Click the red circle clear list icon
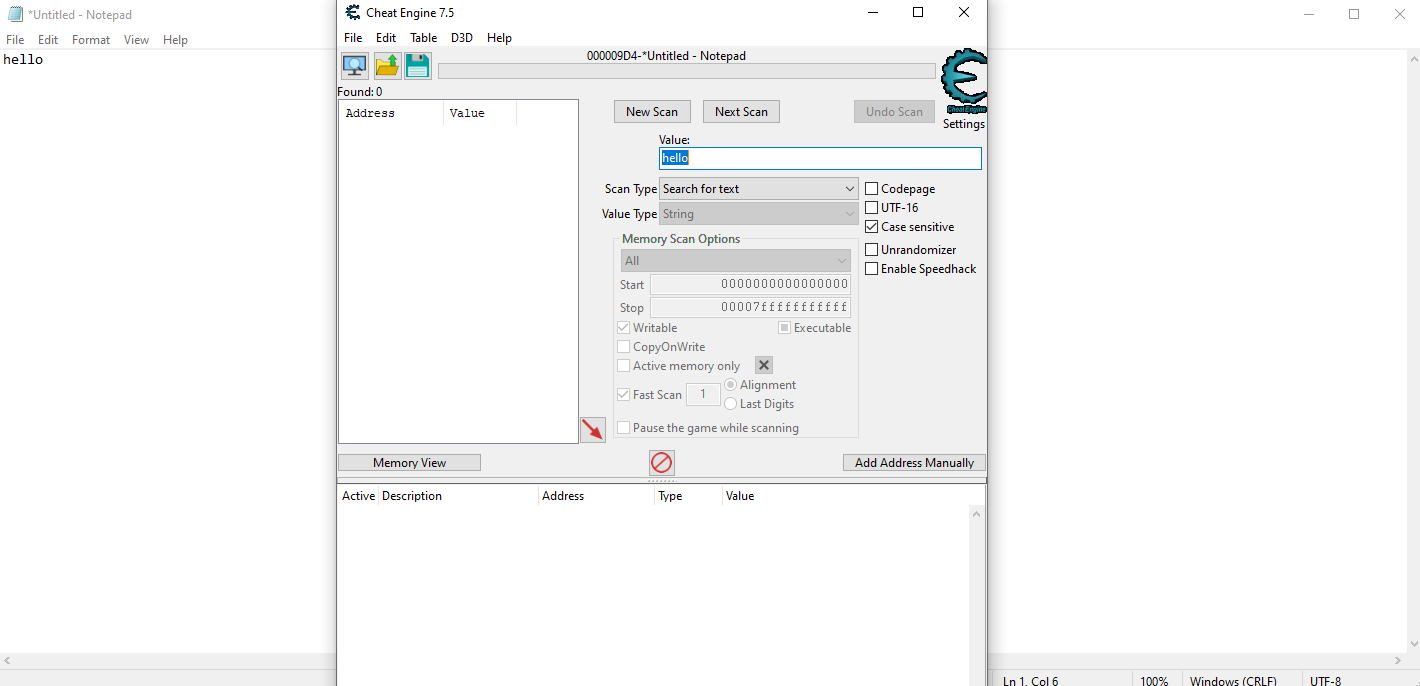 [662, 463]
